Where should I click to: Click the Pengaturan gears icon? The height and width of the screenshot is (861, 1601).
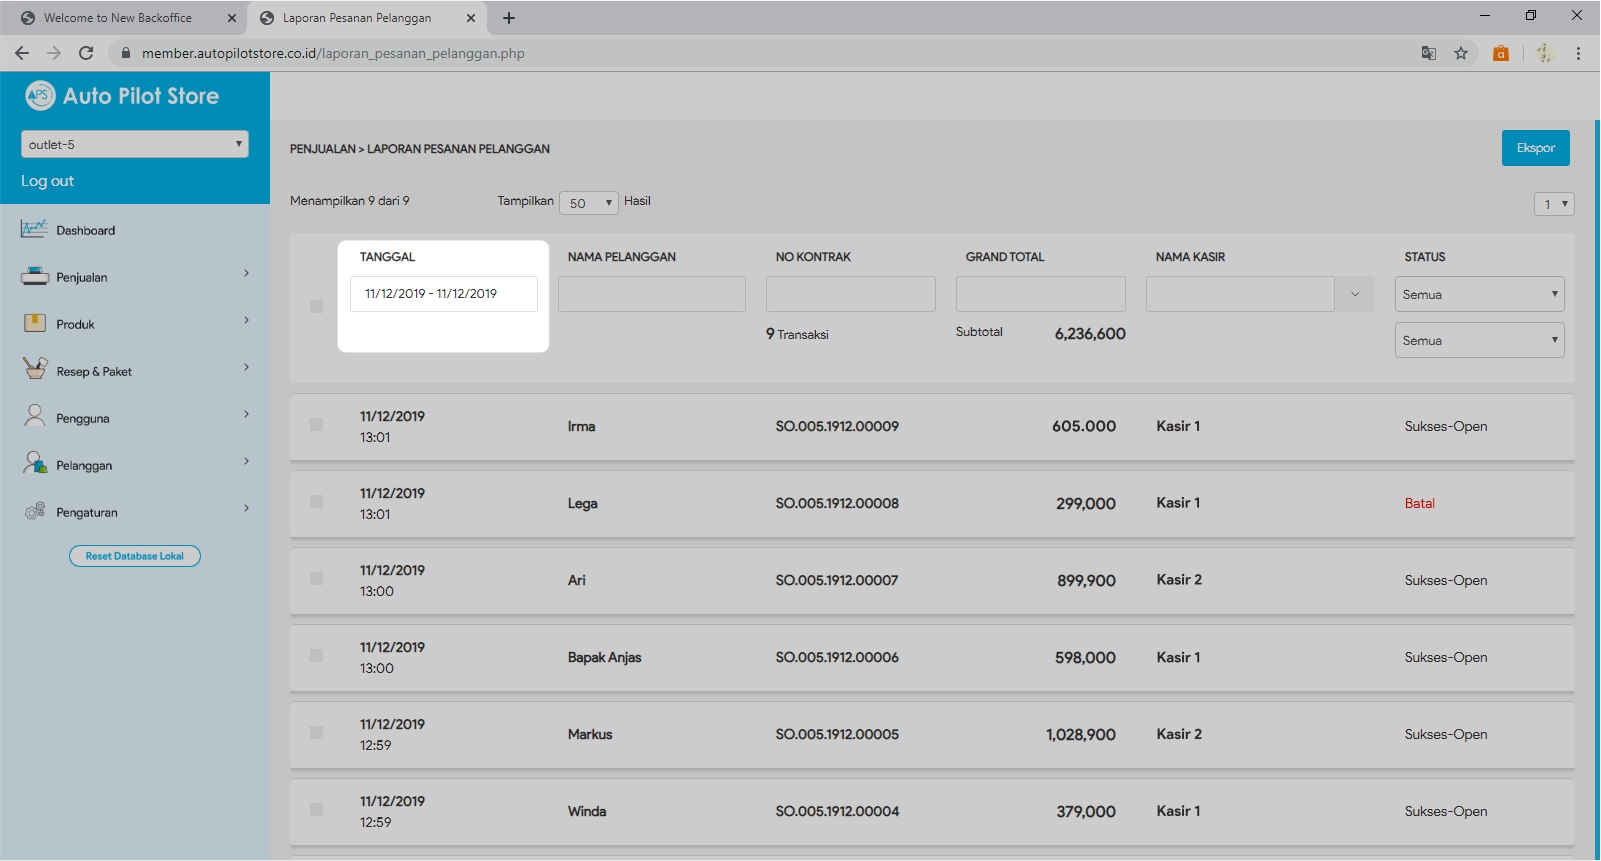click(34, 511)
